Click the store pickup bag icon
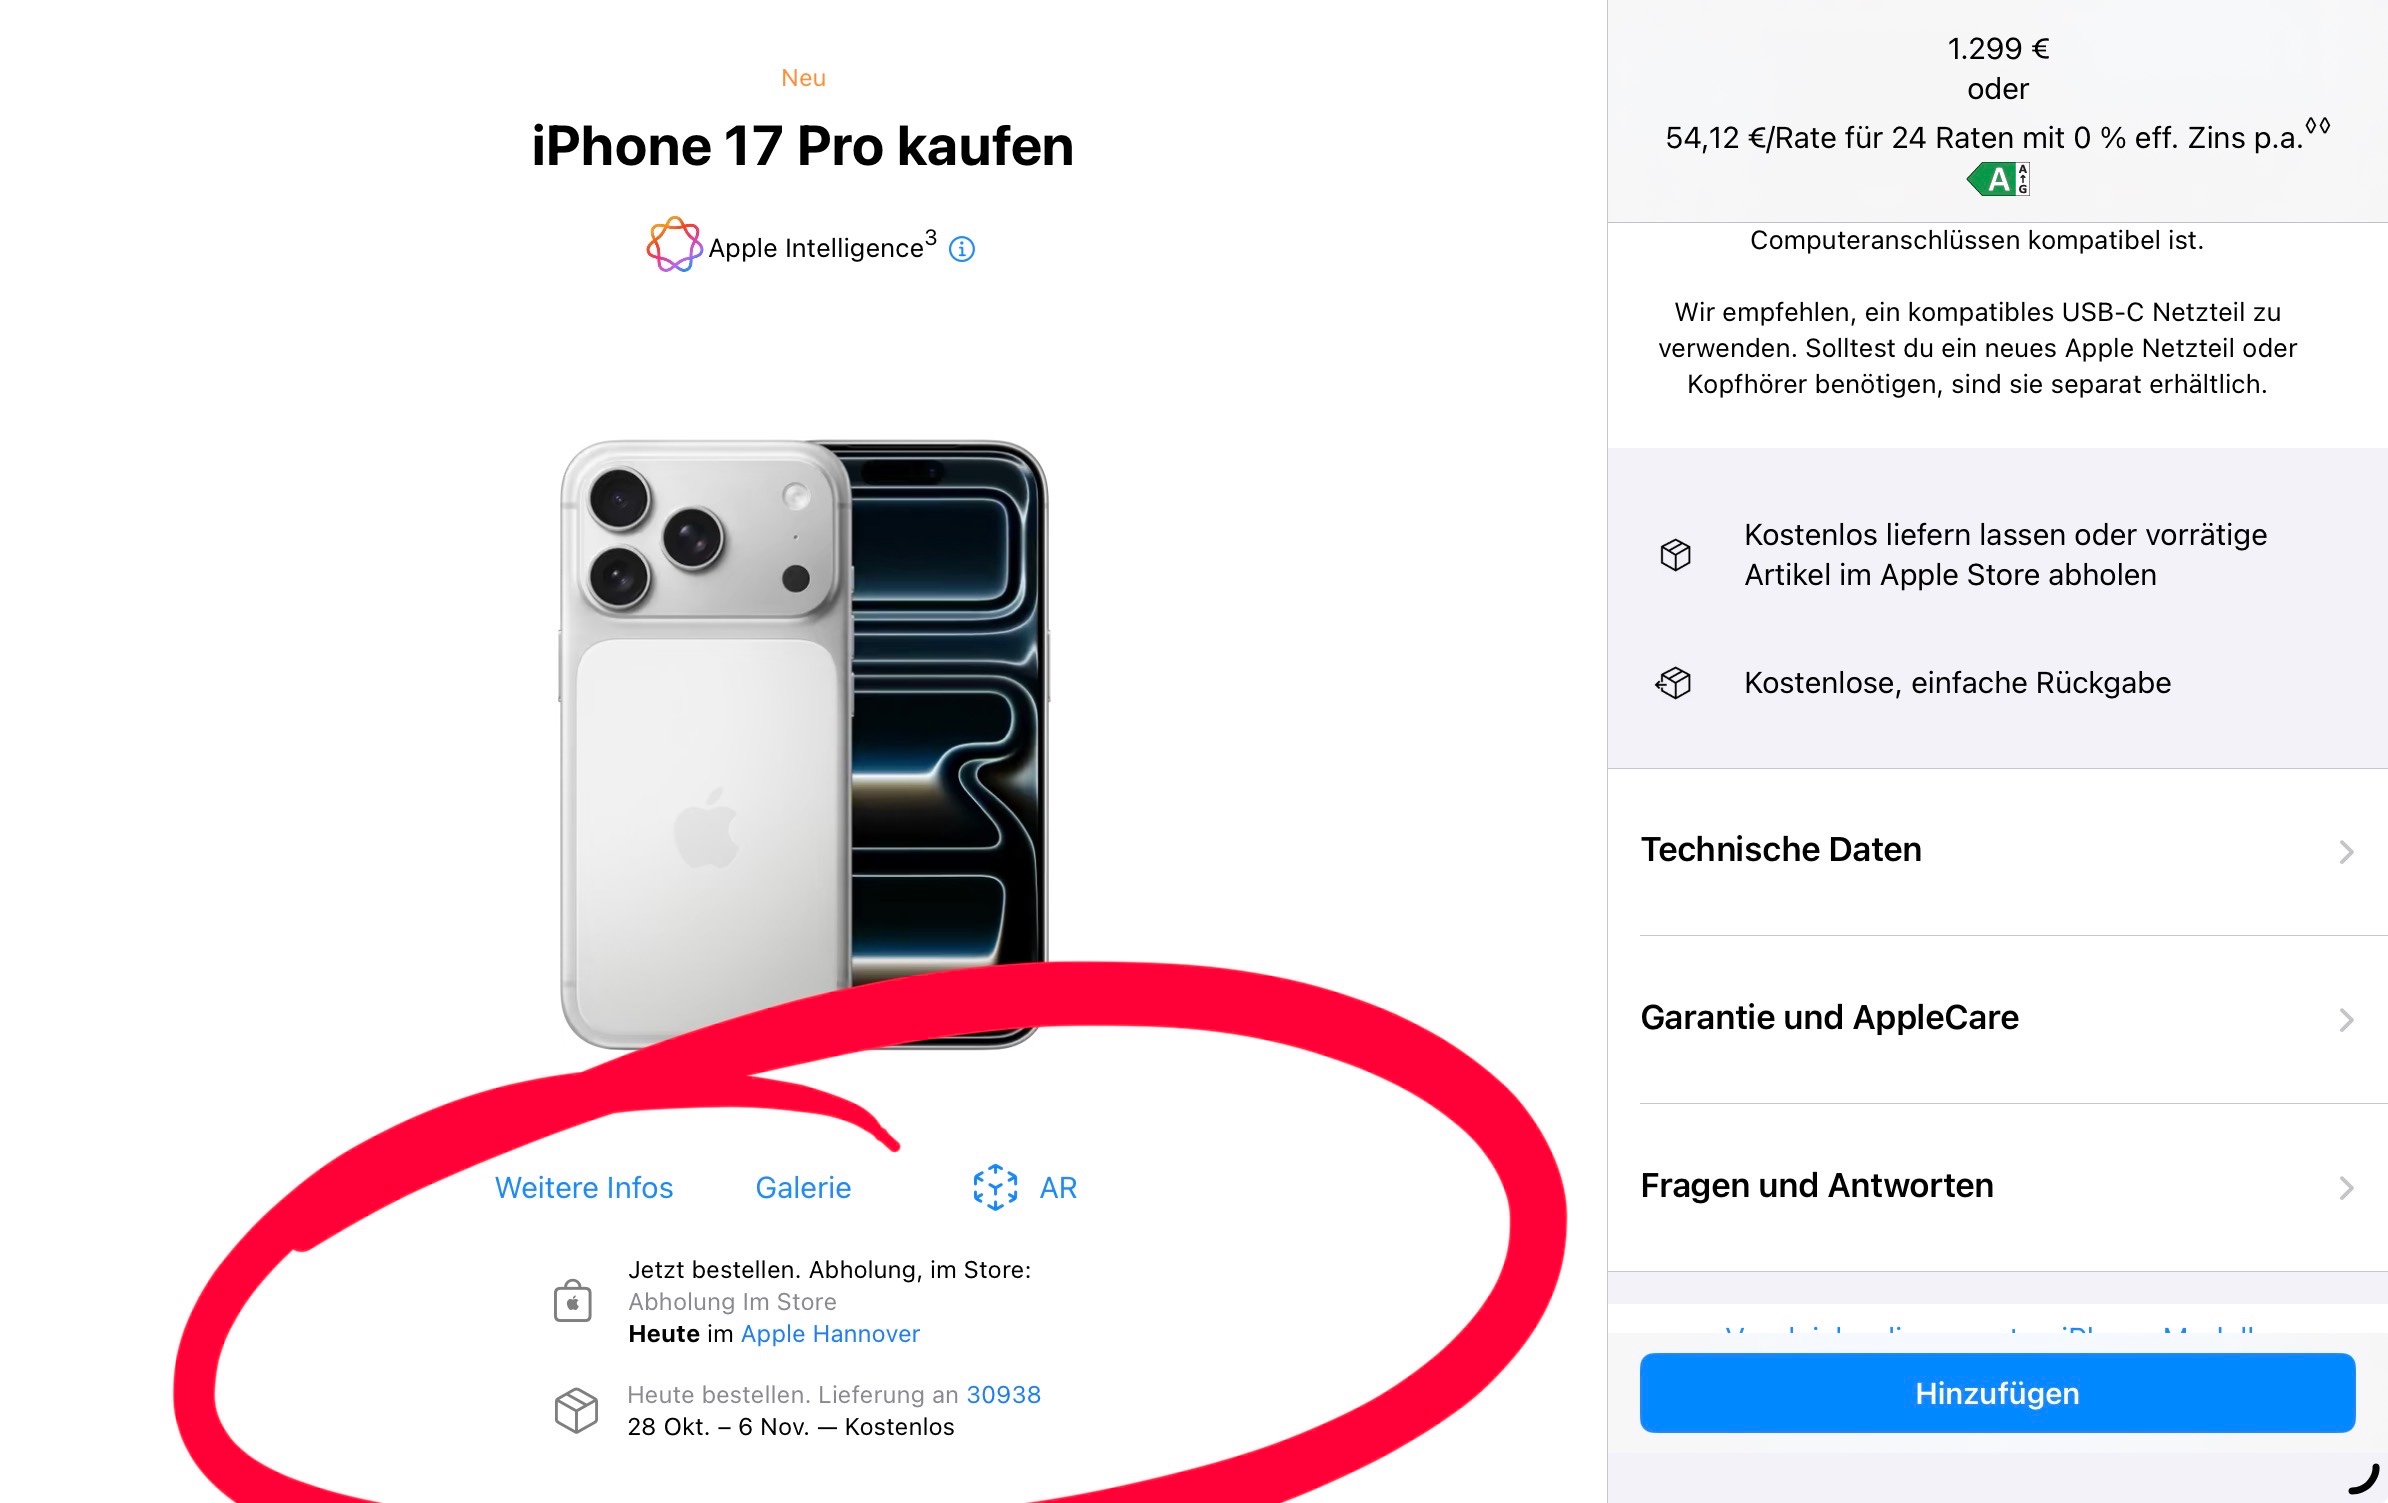Viewport: 2388px width, 1503px height. click(573, 1301)
